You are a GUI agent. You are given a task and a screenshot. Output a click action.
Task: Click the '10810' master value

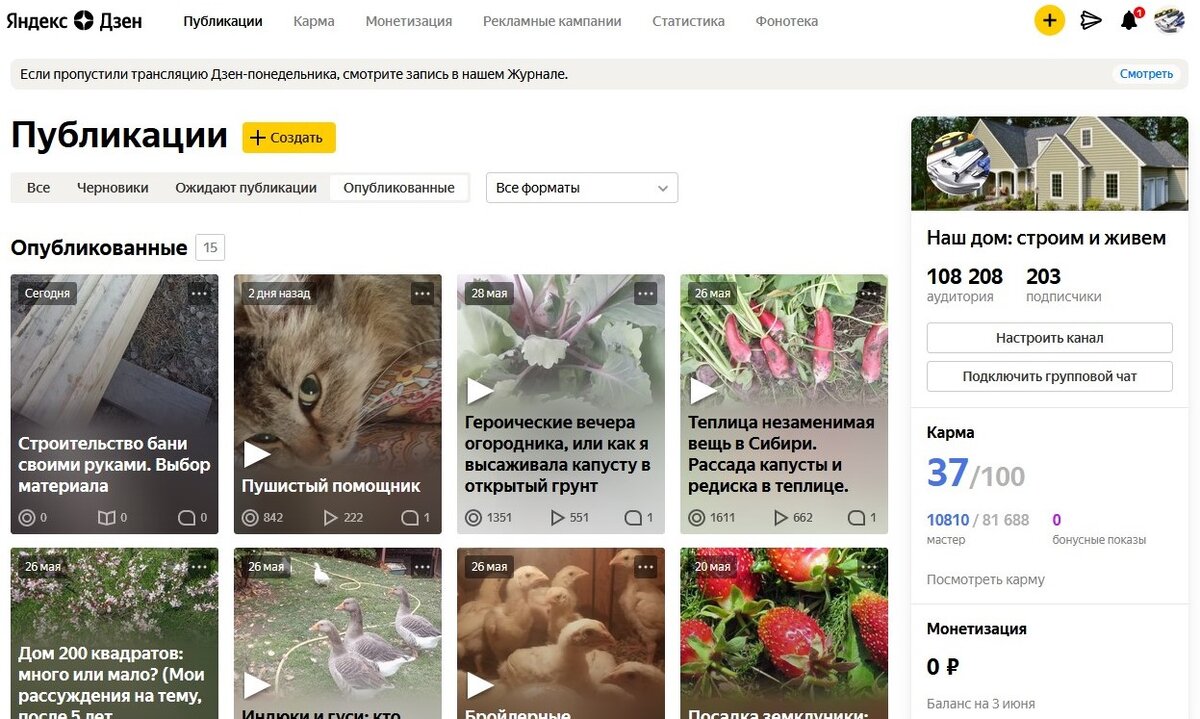pos(948,520)
